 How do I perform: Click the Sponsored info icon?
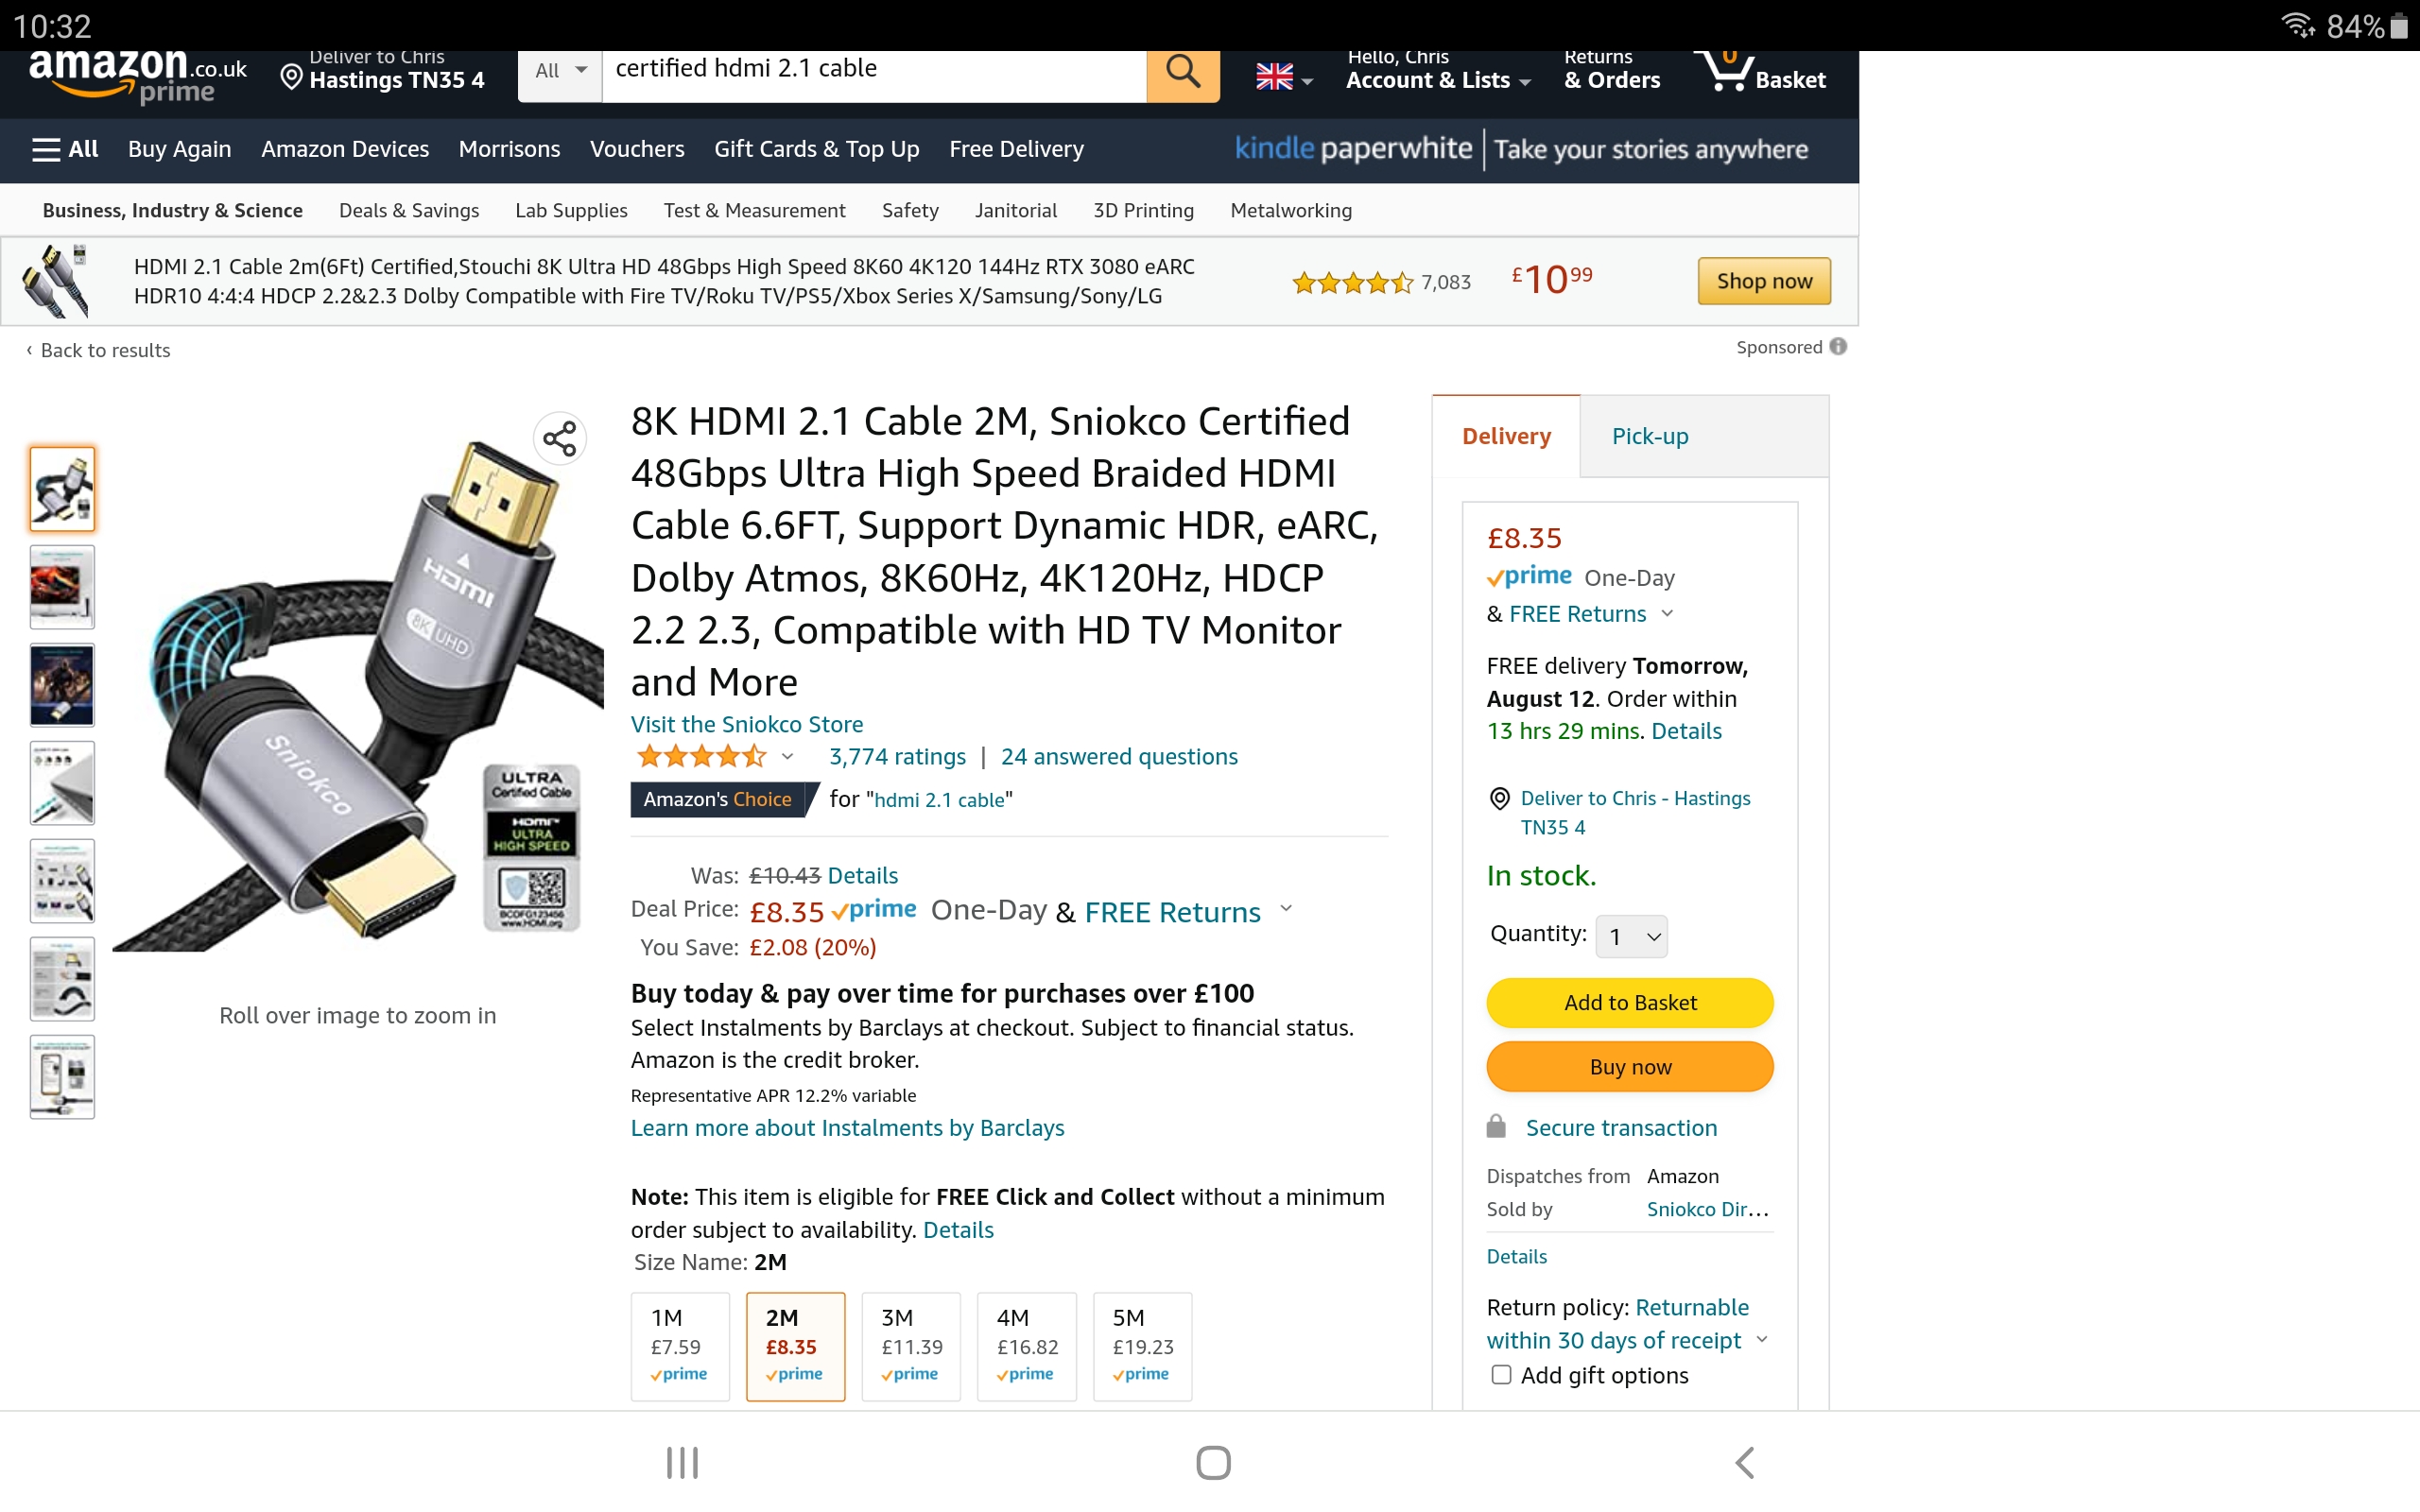click(1838, 346)
